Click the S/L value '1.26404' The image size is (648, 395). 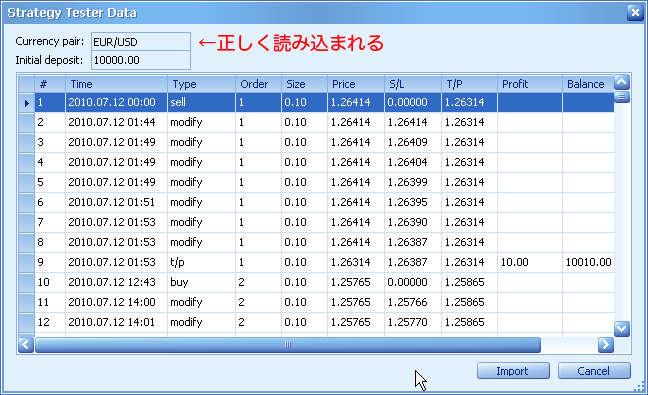tap(413, 162)
